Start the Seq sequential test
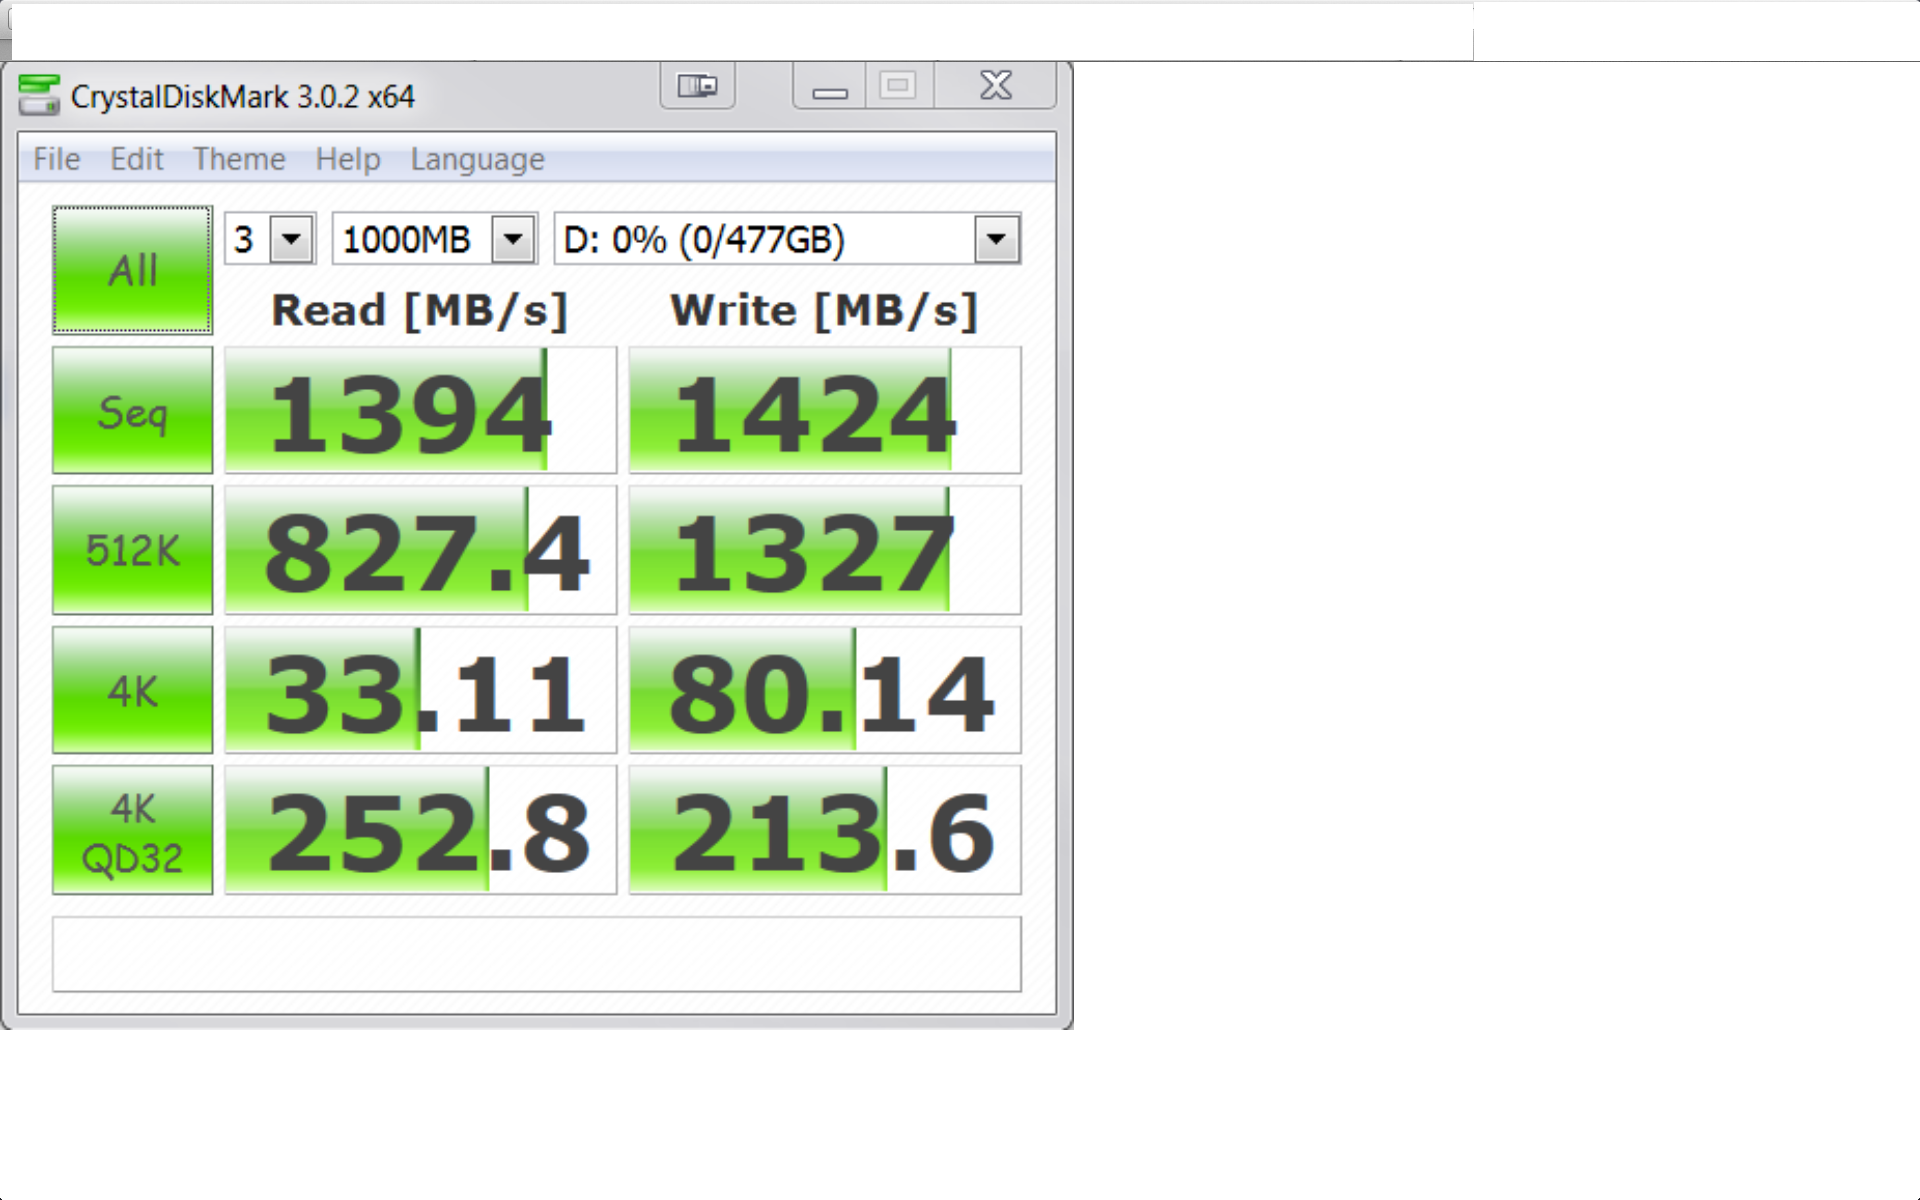1920x1200 pixels. [x=132, y=411]
